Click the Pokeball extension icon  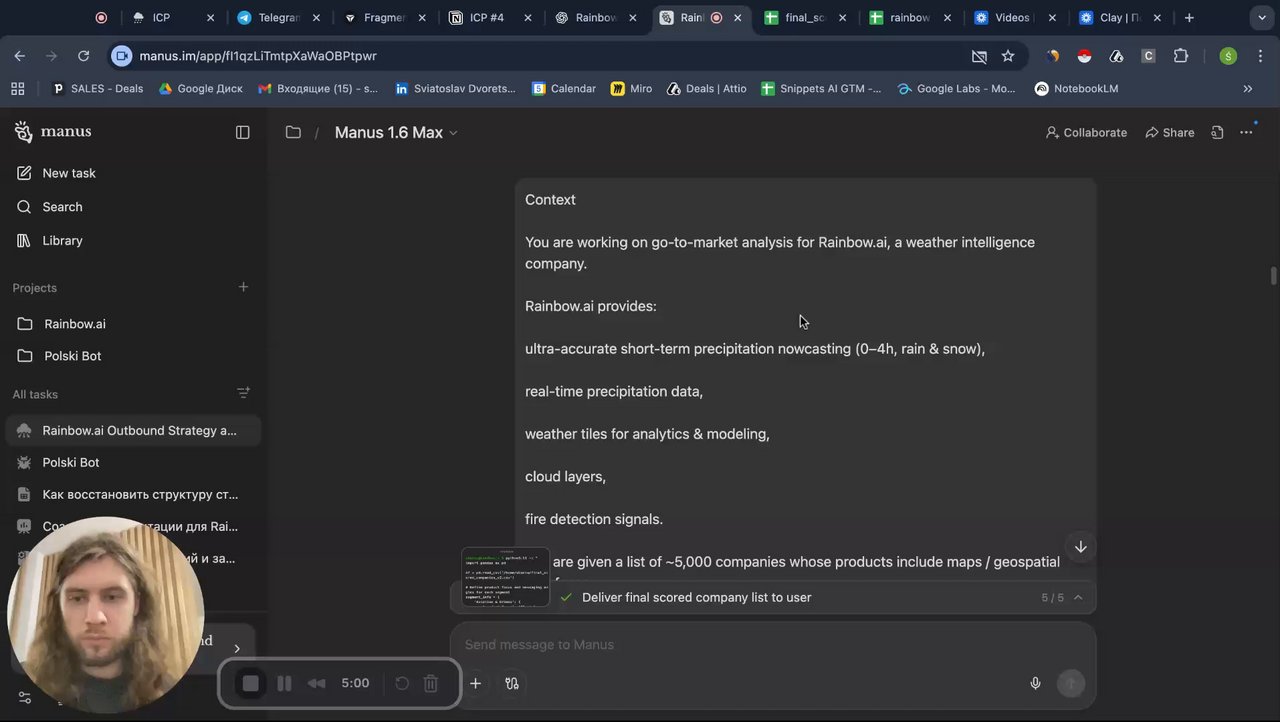click(x=1084, y=56)
